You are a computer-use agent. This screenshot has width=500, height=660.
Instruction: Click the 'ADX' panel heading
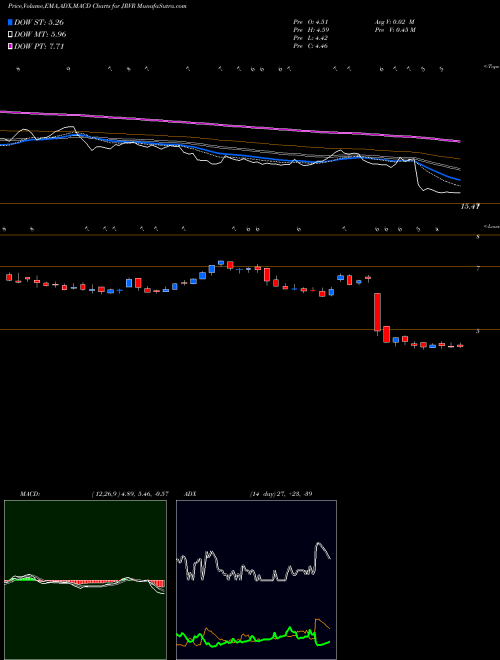(x=191, y=494)
